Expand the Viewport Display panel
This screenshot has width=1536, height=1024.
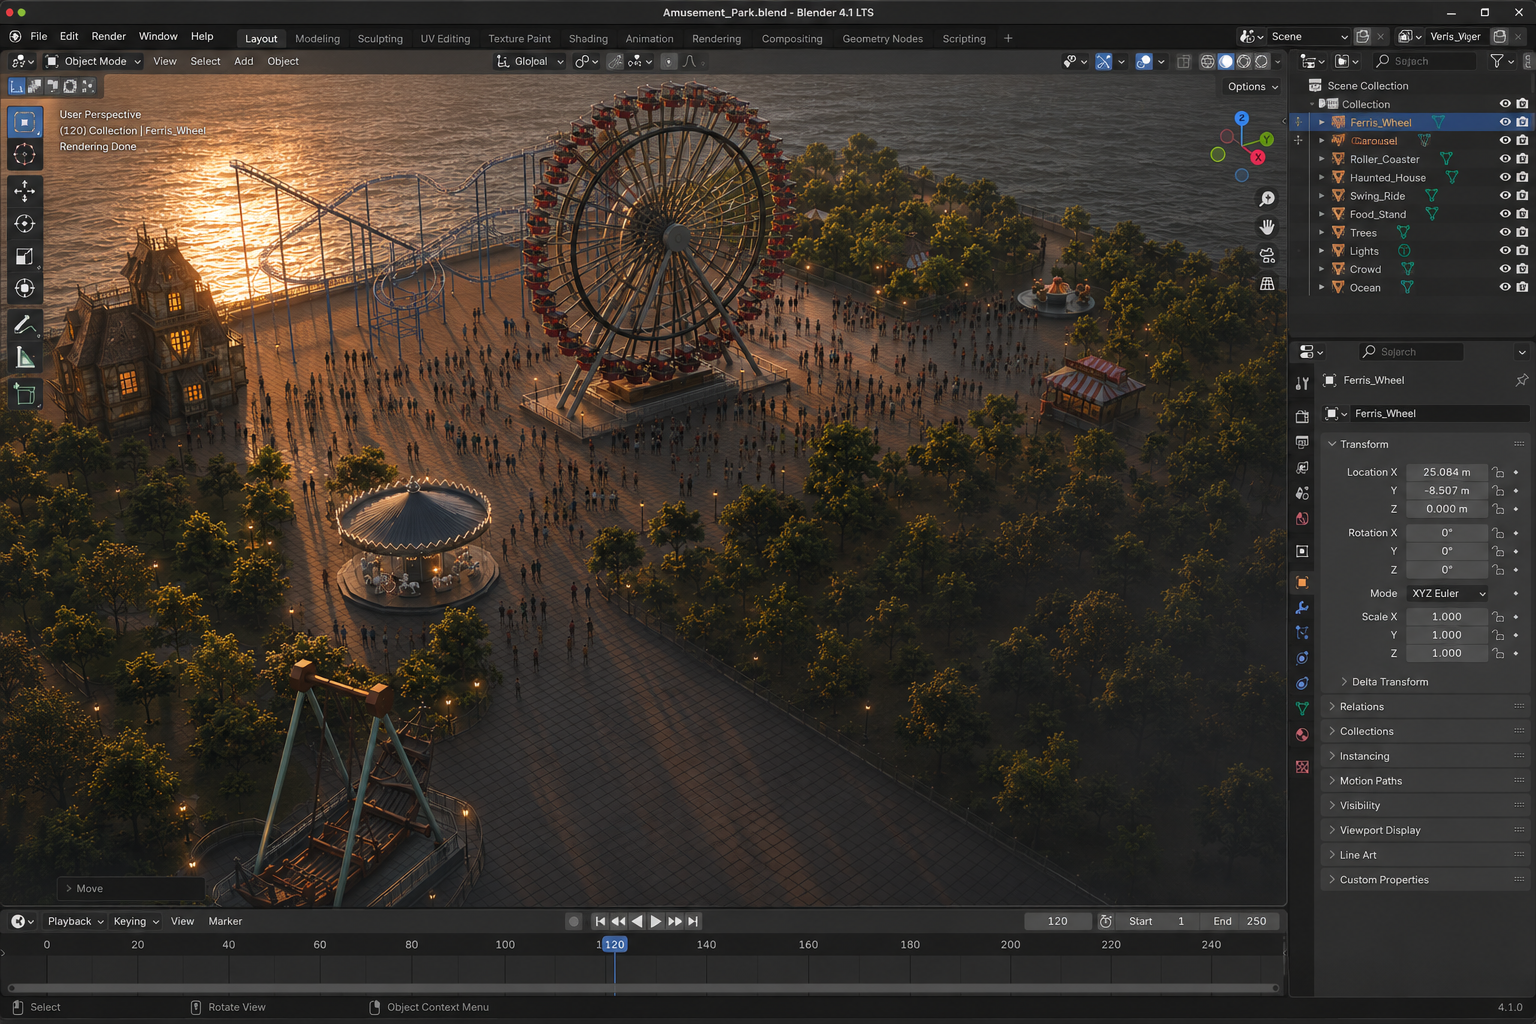1425,830
